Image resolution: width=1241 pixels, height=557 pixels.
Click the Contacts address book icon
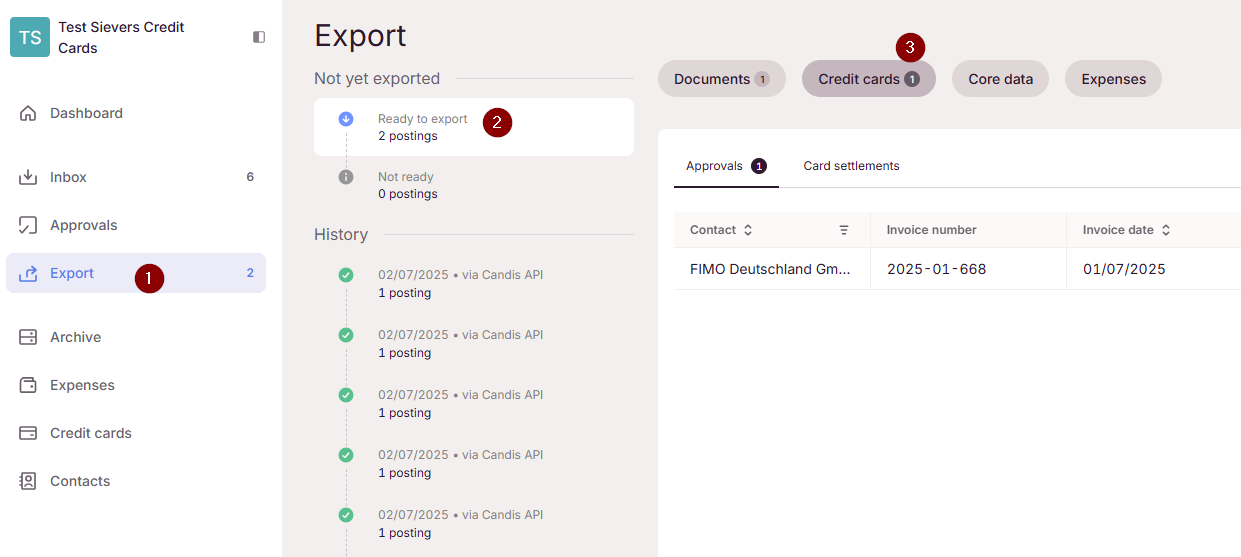point(28,481)
